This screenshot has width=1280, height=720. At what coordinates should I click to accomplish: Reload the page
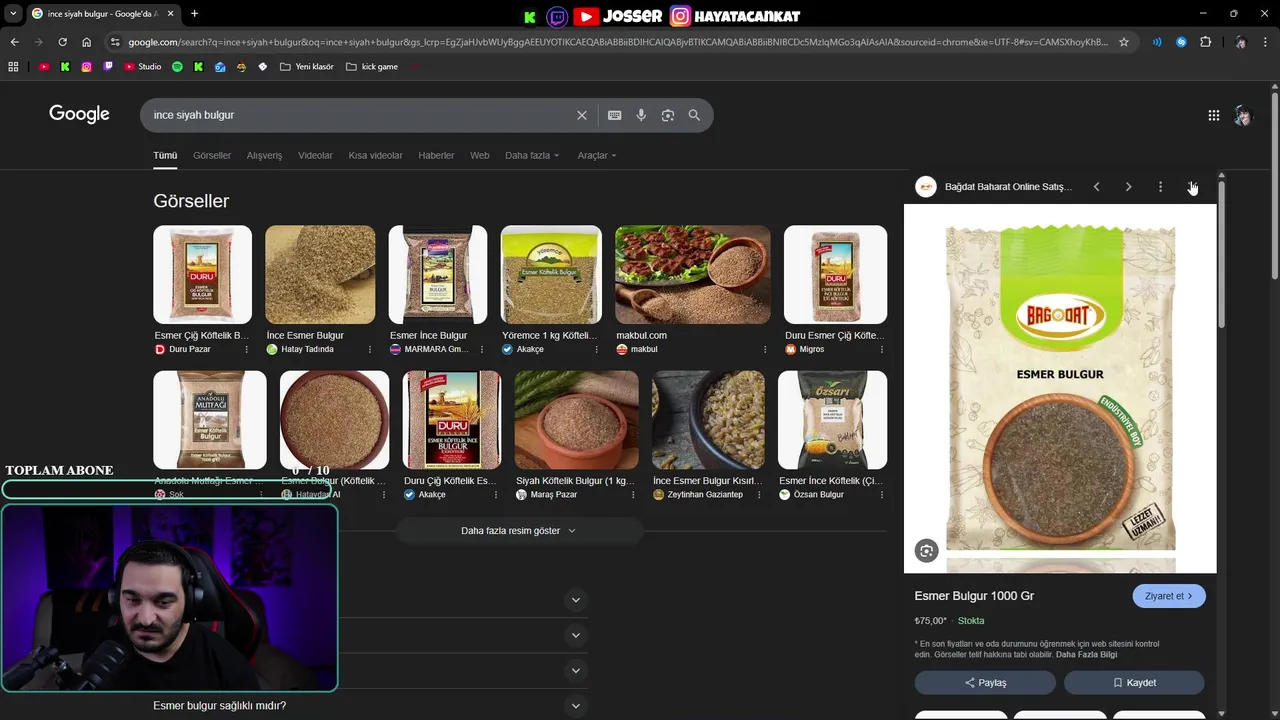pos(62,42)
